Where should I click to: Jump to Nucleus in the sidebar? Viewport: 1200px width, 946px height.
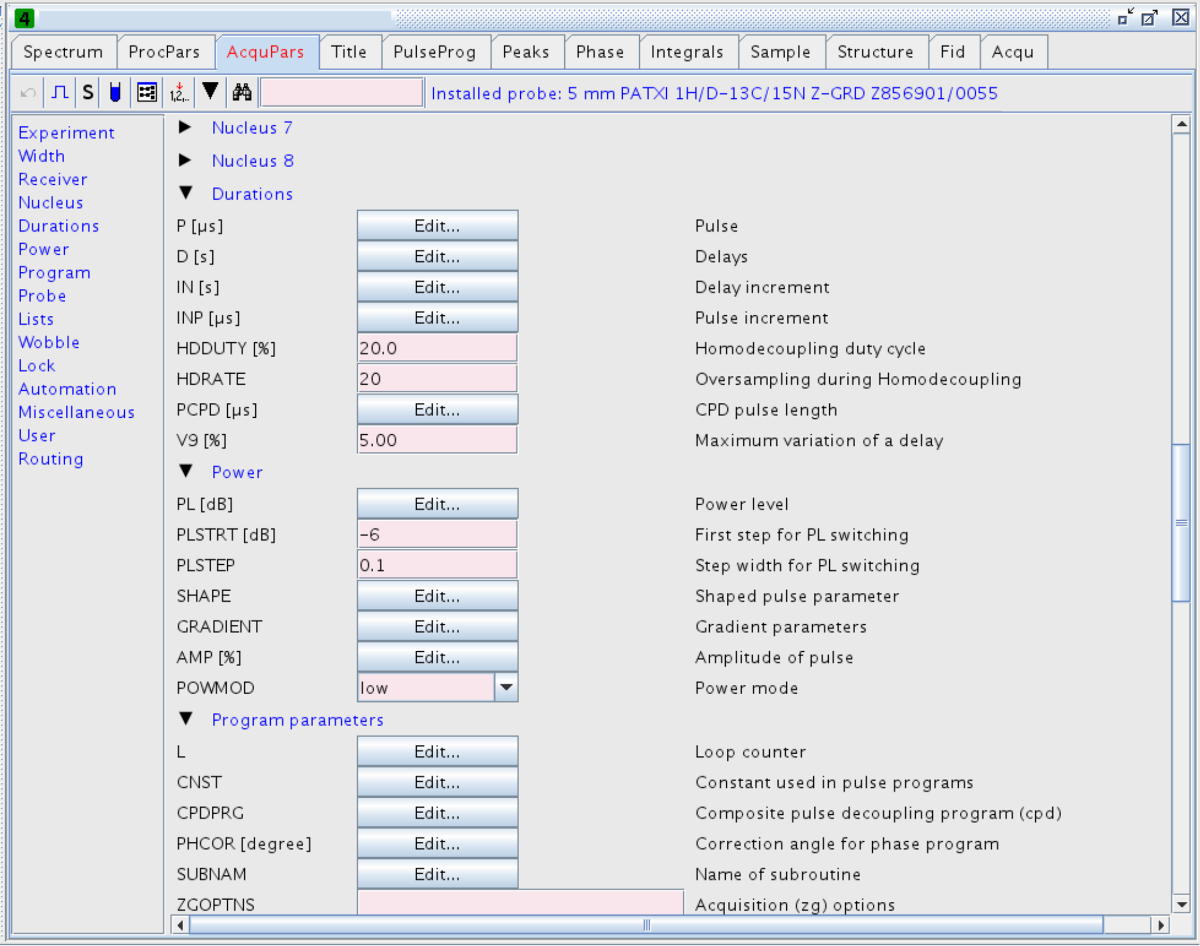(x=51, y=202)
